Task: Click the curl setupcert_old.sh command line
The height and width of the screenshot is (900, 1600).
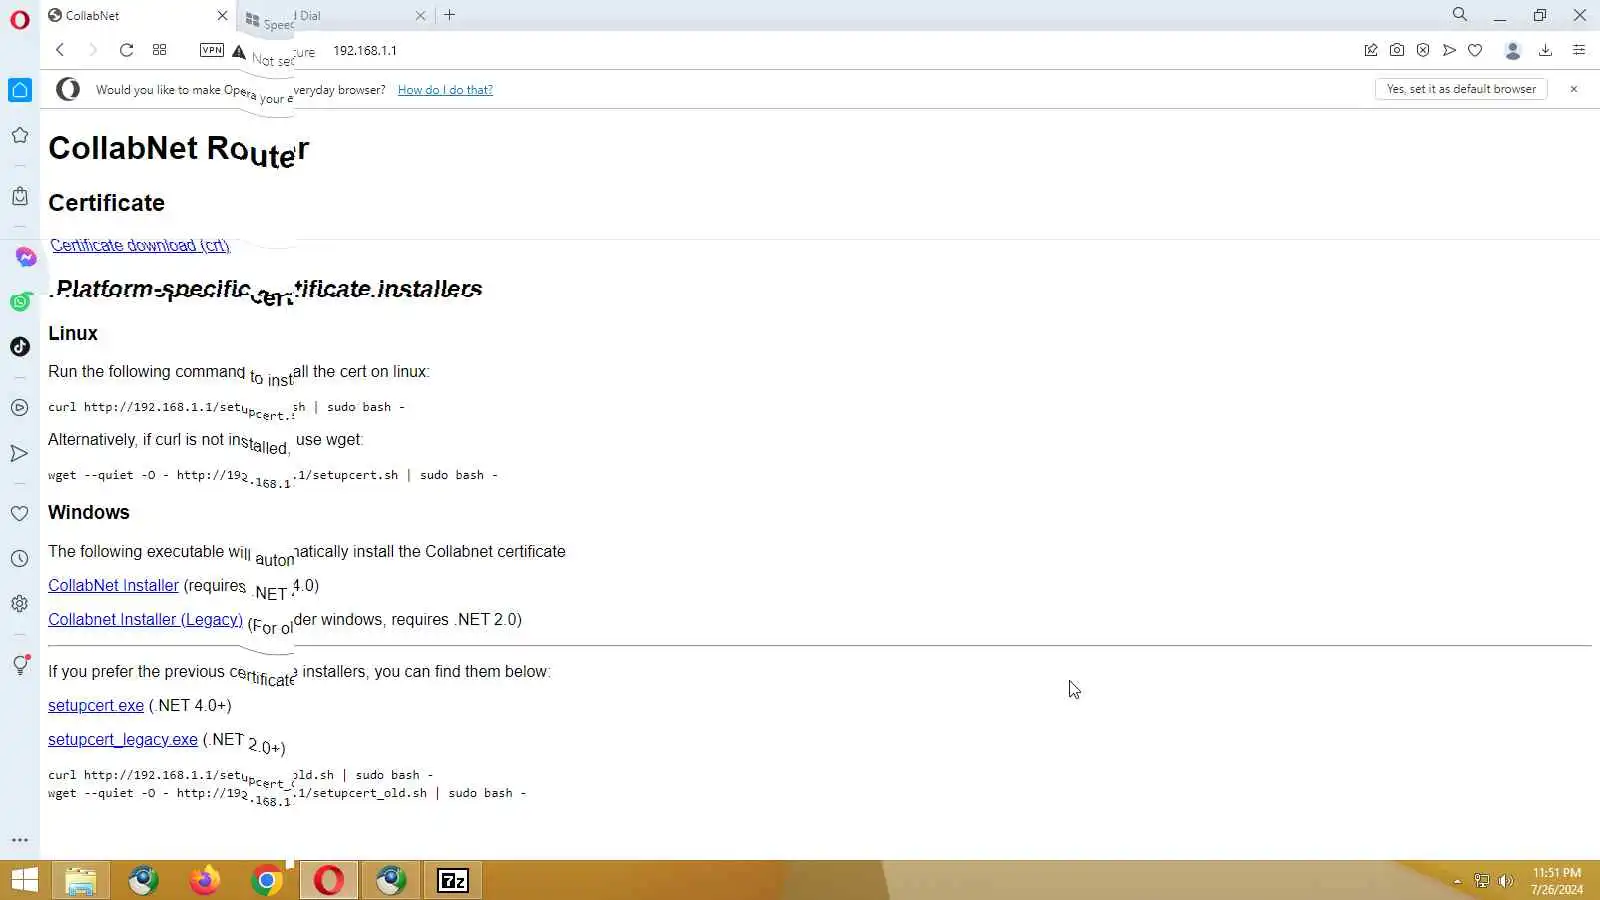Action: (x=241, y=776)
